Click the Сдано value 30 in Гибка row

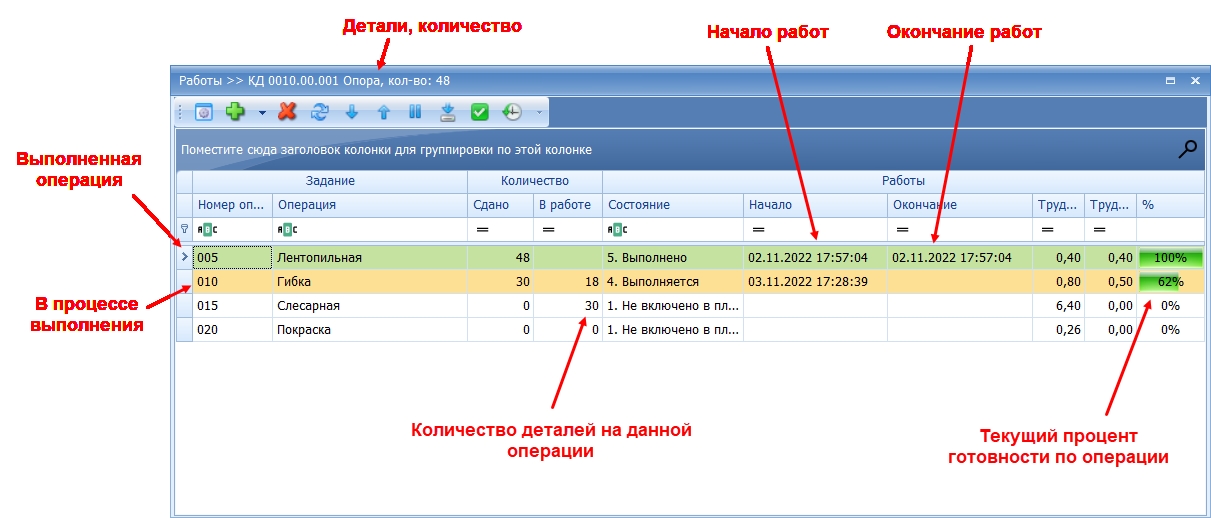click(500, 282)
